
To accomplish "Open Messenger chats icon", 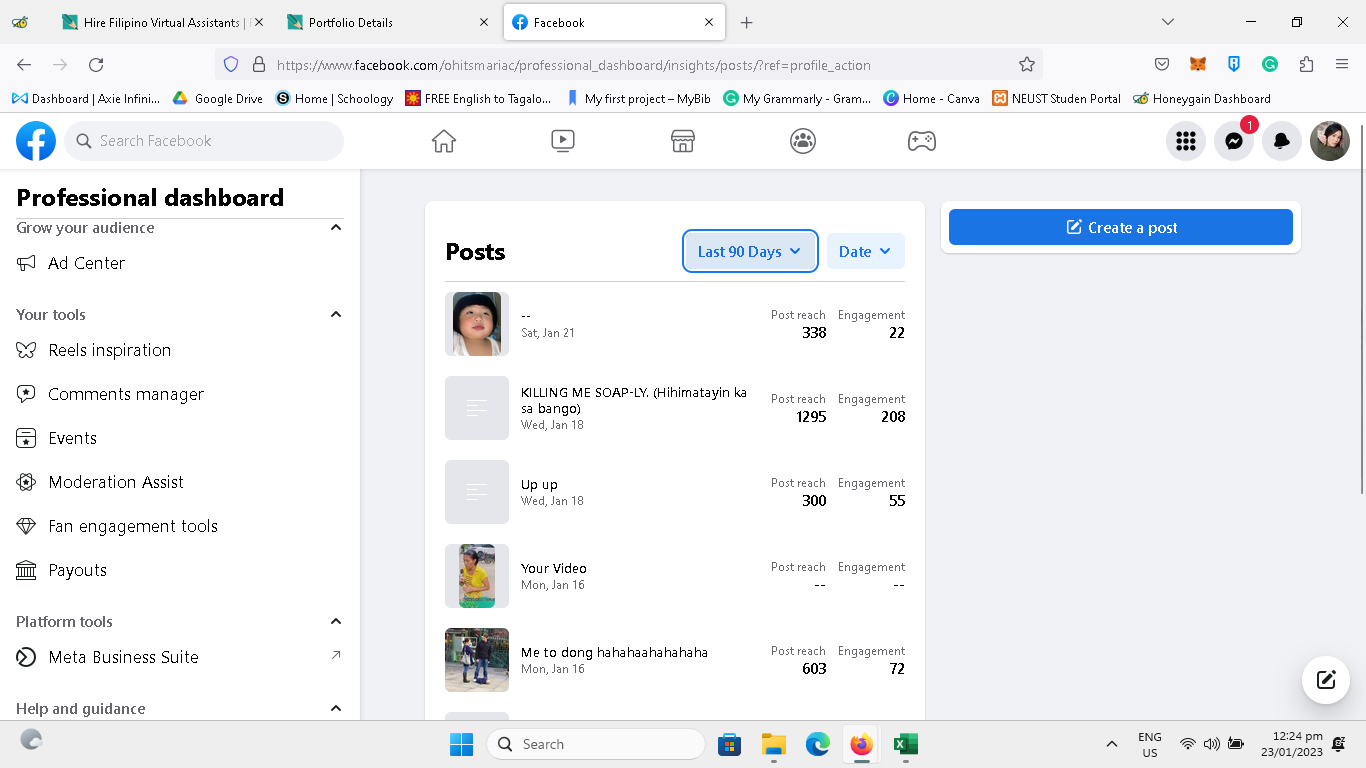I will click(x=1234, y=141).
